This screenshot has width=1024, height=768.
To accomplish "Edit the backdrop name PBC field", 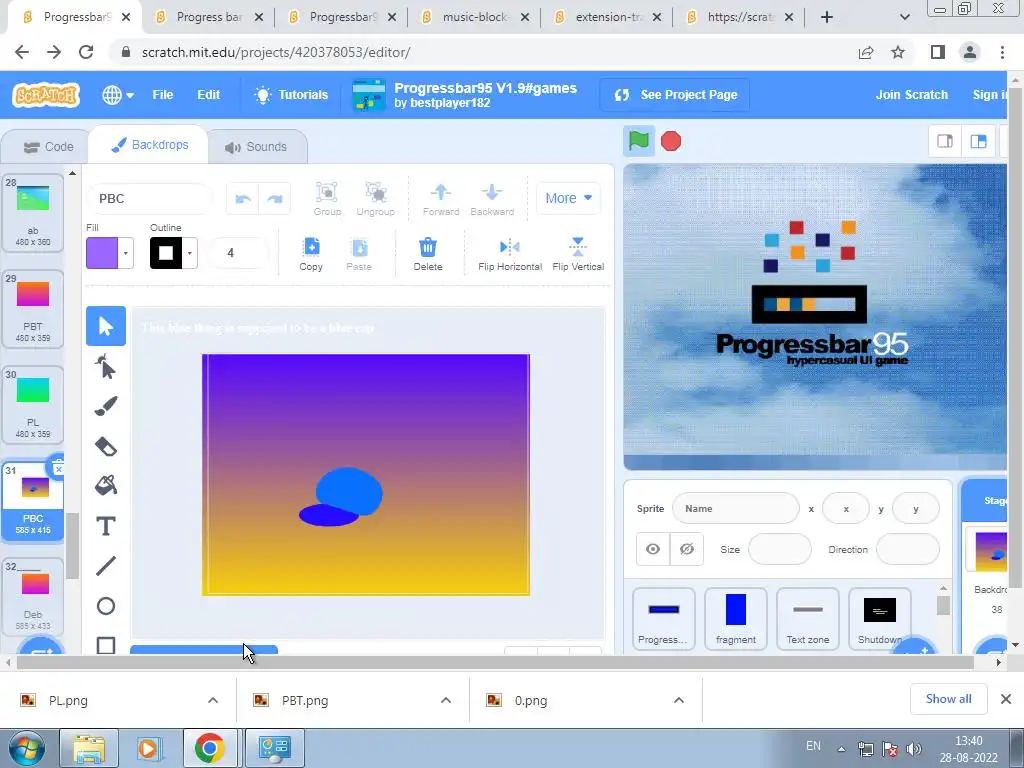I will click(x=150, y=199).
